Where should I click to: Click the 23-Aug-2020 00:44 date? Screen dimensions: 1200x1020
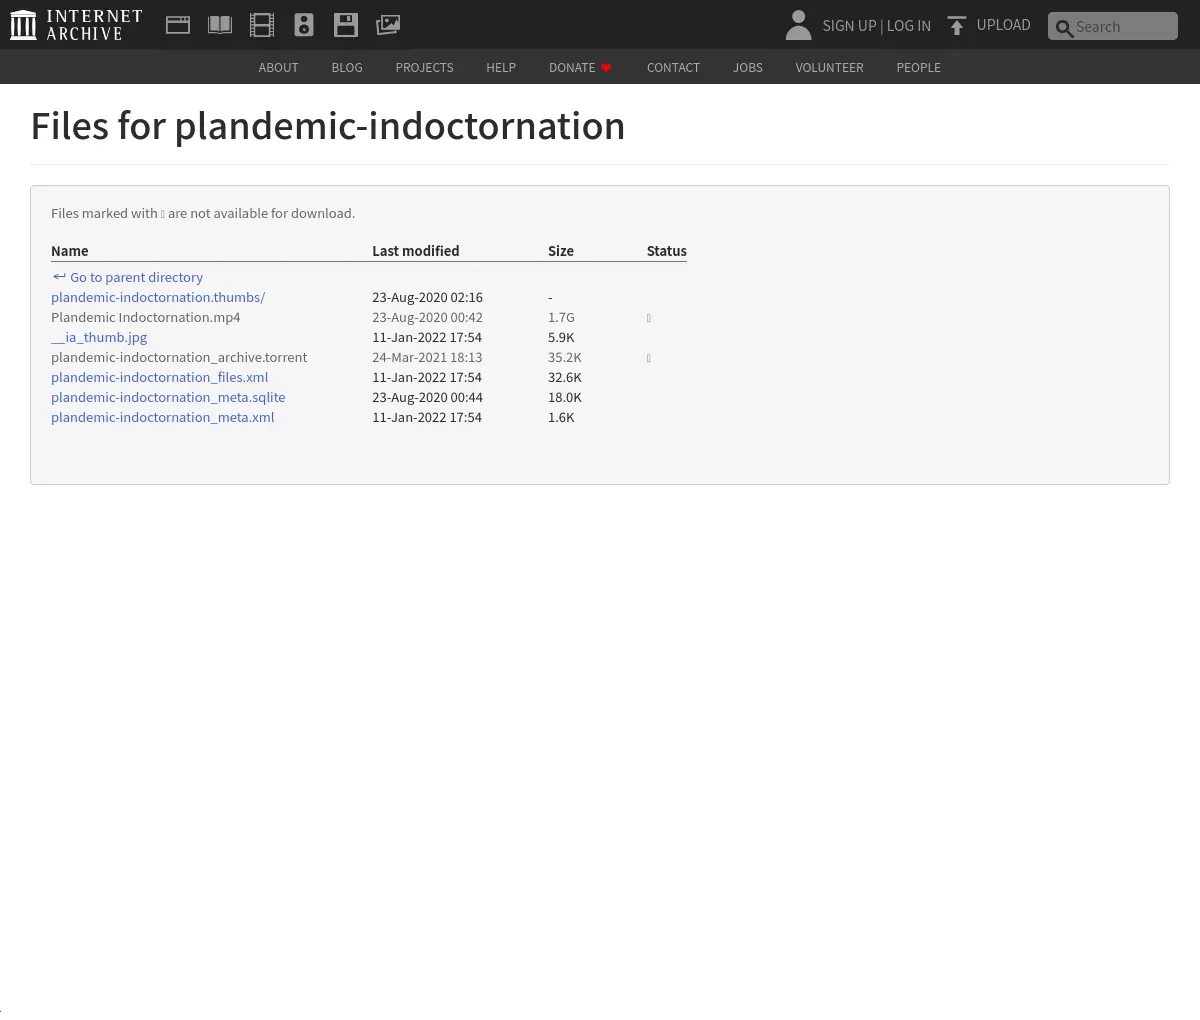pos(427,397)
